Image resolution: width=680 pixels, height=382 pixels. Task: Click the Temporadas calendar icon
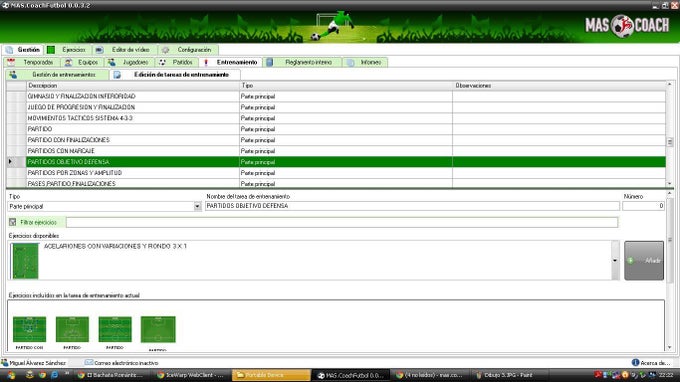point(12,62)
